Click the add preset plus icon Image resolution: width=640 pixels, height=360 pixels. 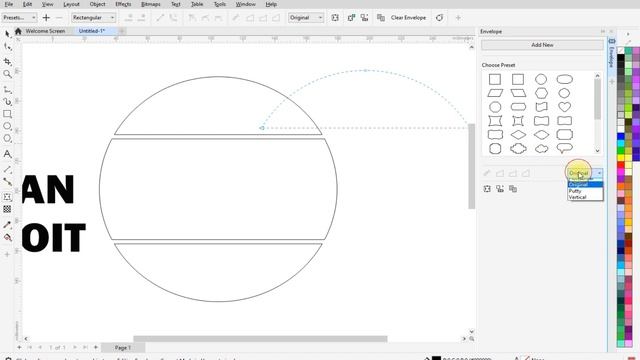46,18
